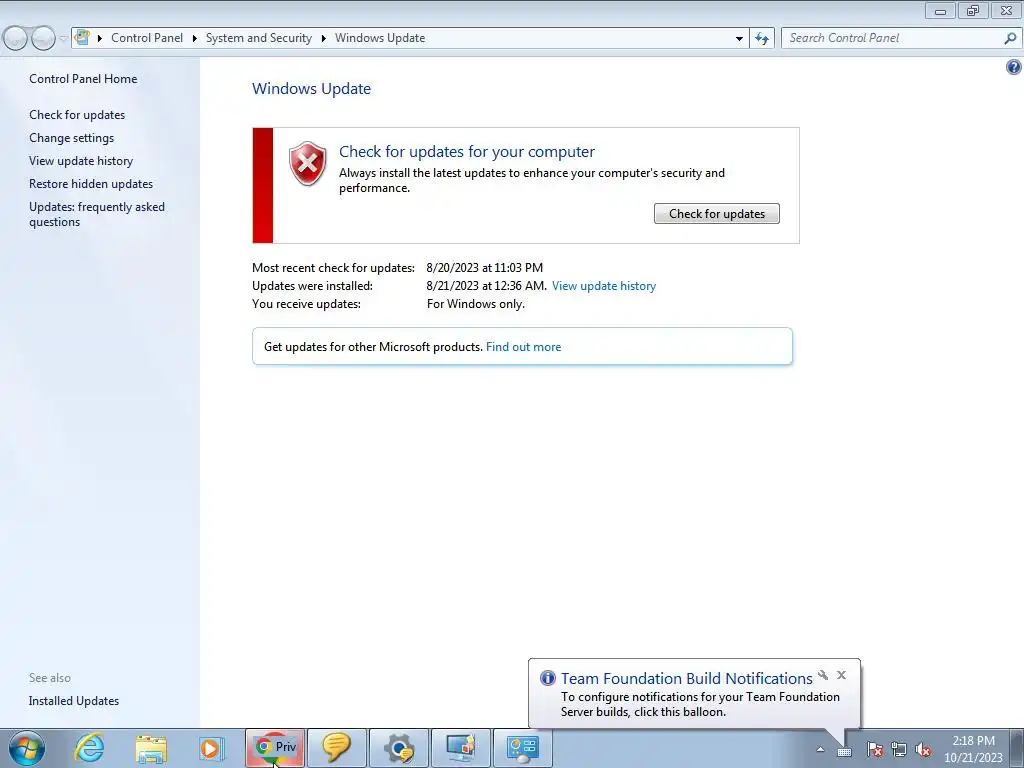1024x768 pixels.
Task: Open Updates: frequently asked questions
Action: coord(97,214)
